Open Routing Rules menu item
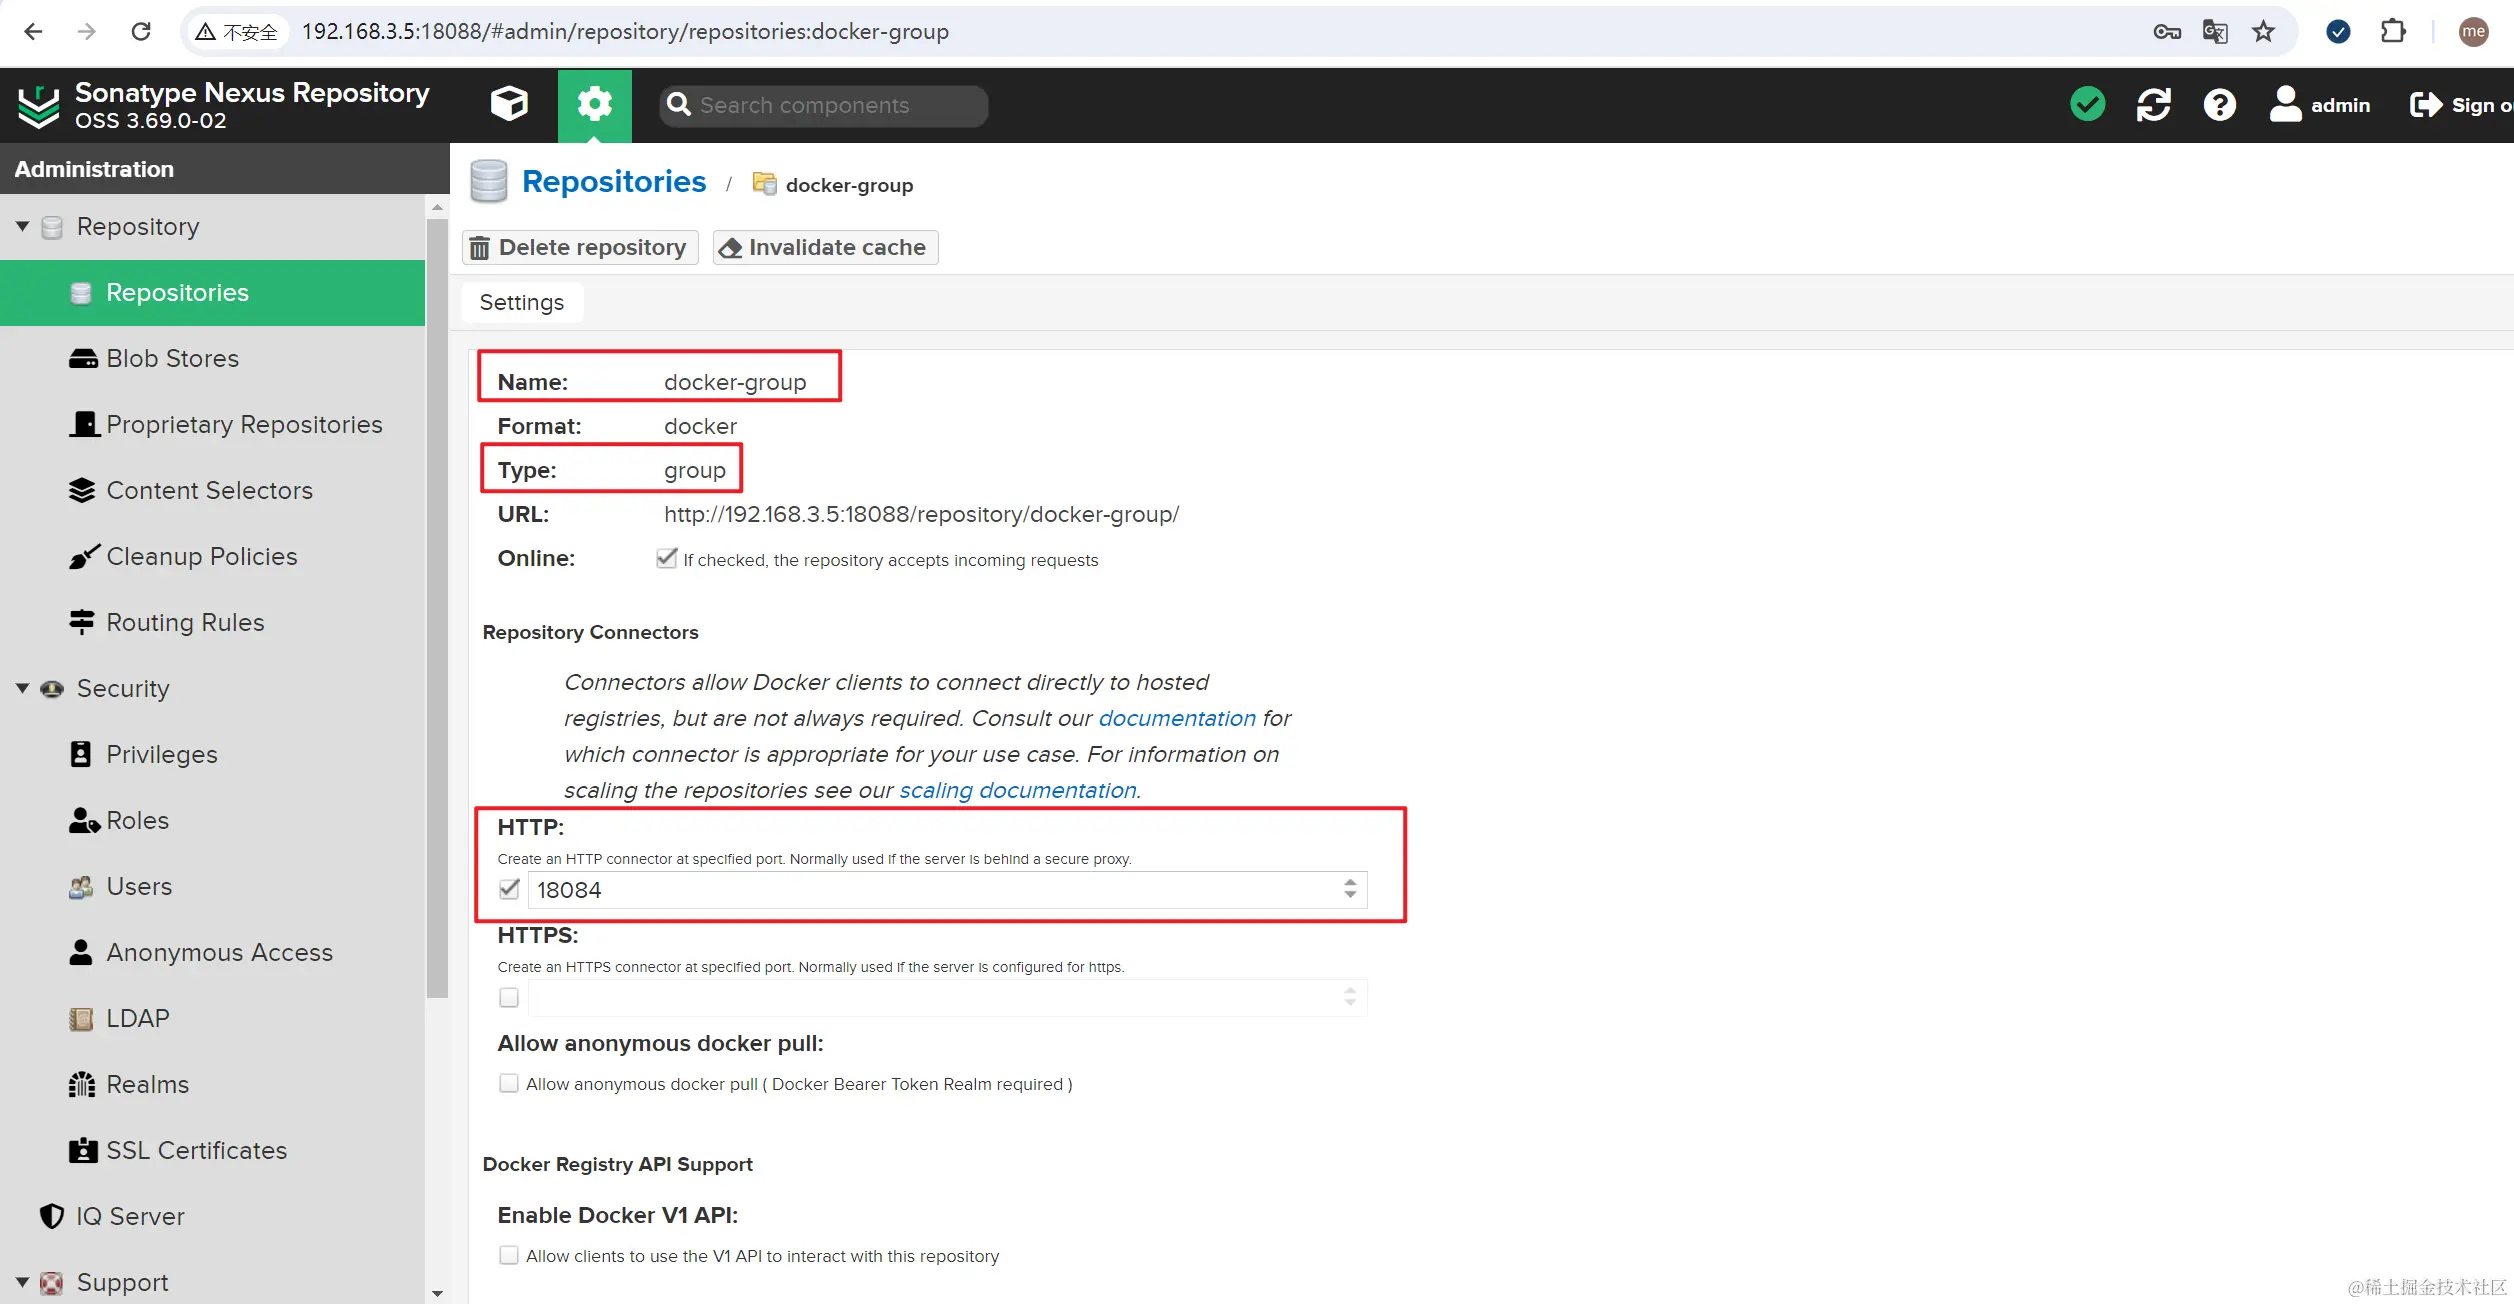 185,622
